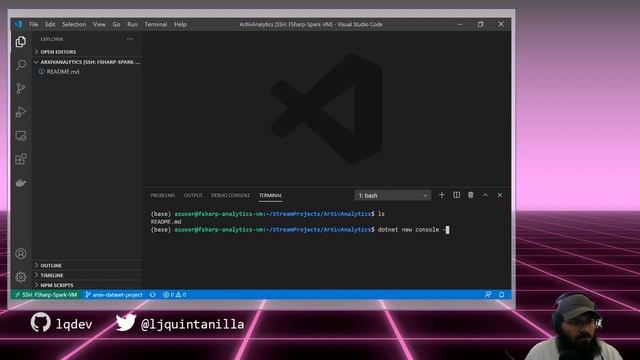This screenshot has height=360, width=640.
Task: Click SSH: FSharp-Spark-VM remote indicator
Action: point(46,295)
